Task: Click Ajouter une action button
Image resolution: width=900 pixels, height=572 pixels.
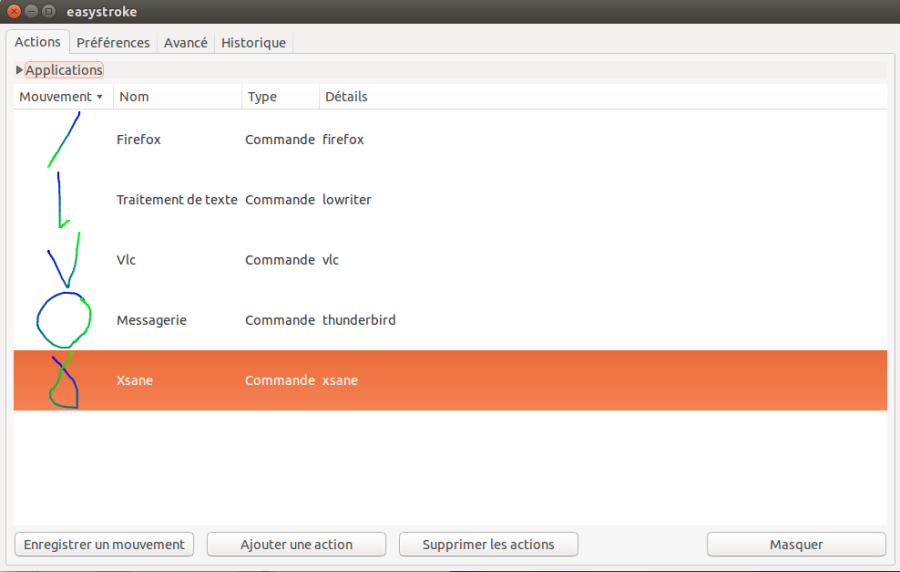Action: click(296, 544)
